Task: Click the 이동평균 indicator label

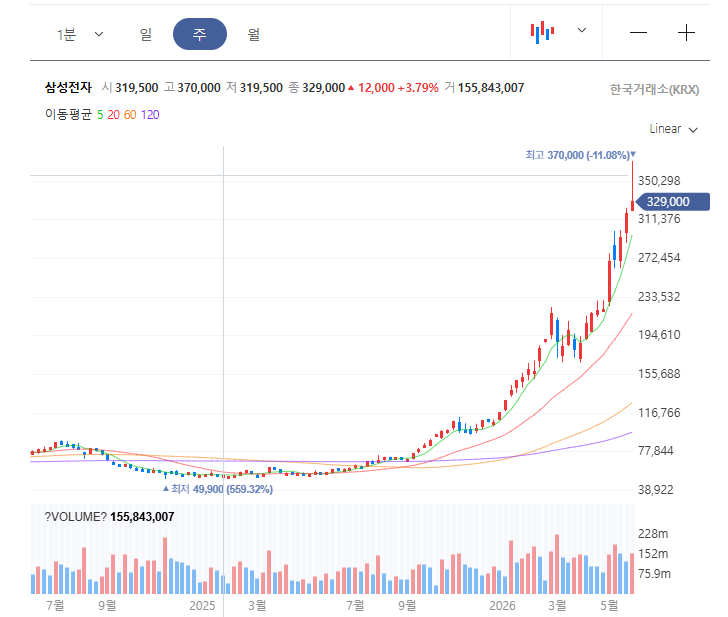Action: pyautogui.click(x=68, y=114)
